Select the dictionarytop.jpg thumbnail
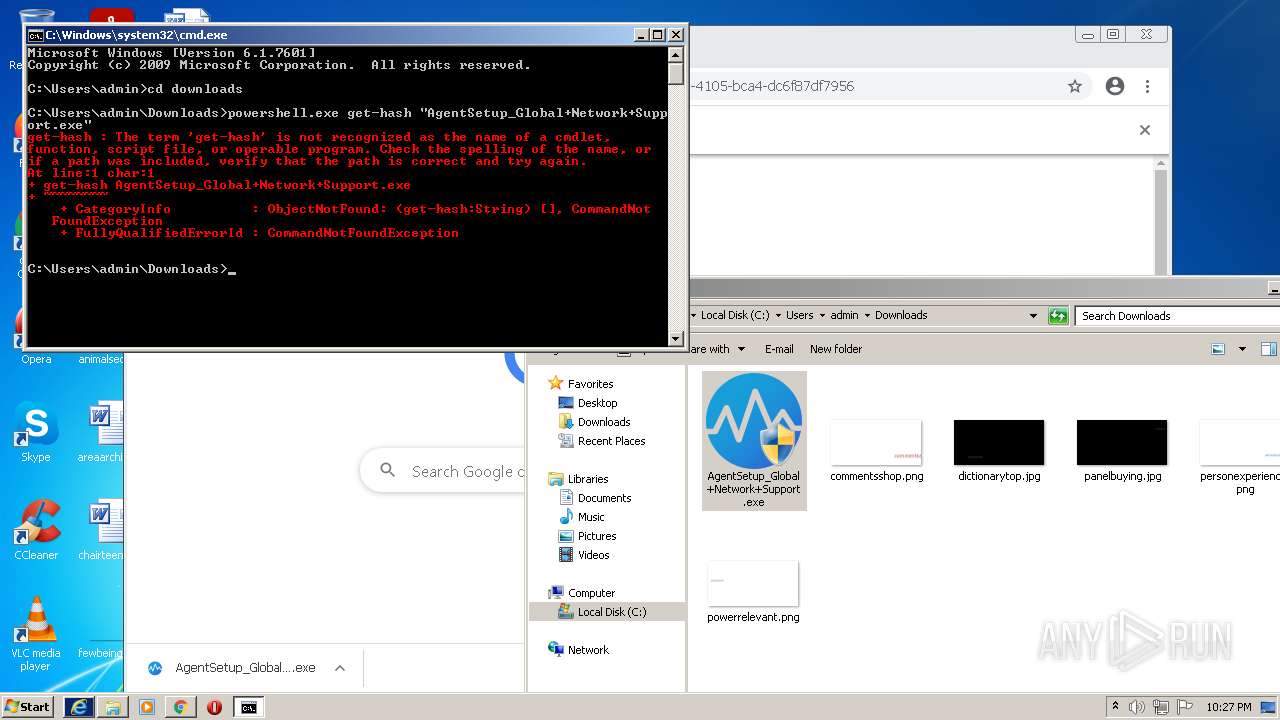This screenshot has height=720, width=1280. [999, 443]
